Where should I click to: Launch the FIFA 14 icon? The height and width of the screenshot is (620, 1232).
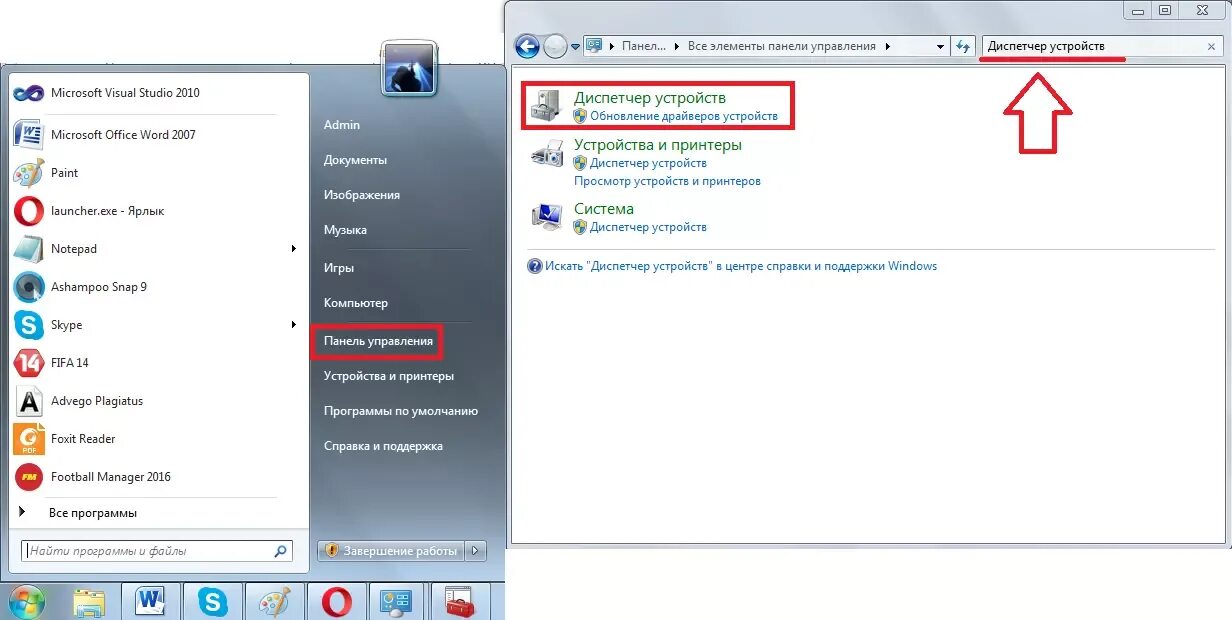tap(29, 363)
